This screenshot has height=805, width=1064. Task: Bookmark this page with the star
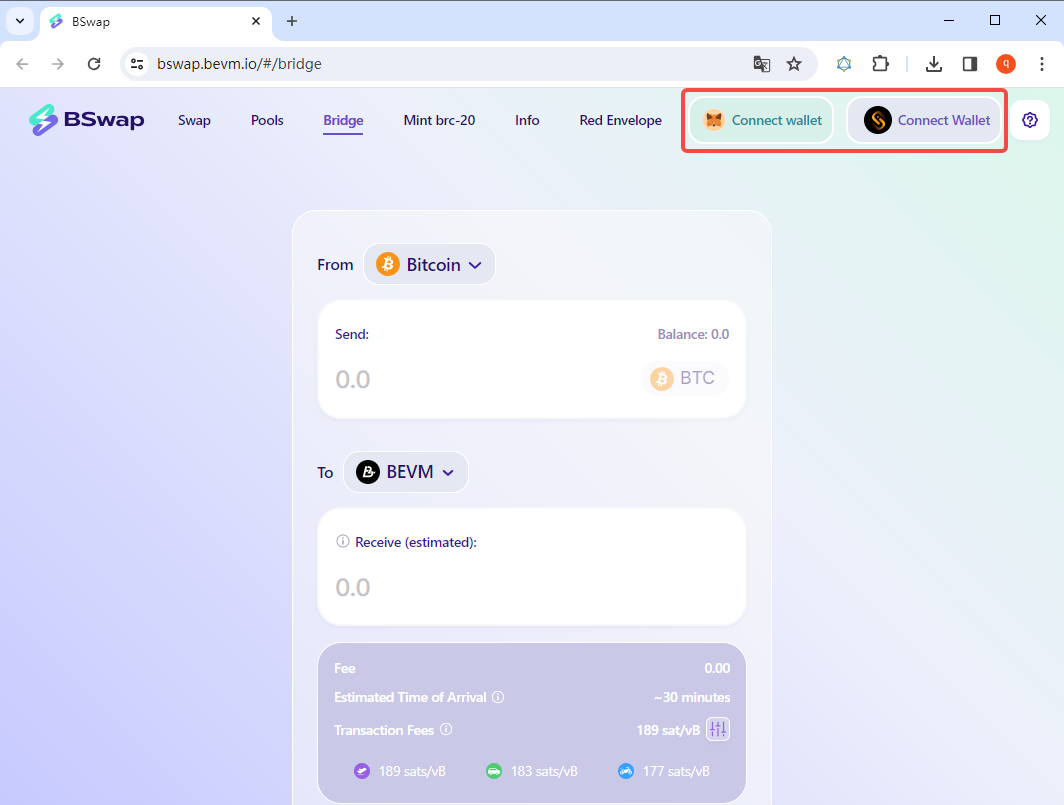click(794, 64)
